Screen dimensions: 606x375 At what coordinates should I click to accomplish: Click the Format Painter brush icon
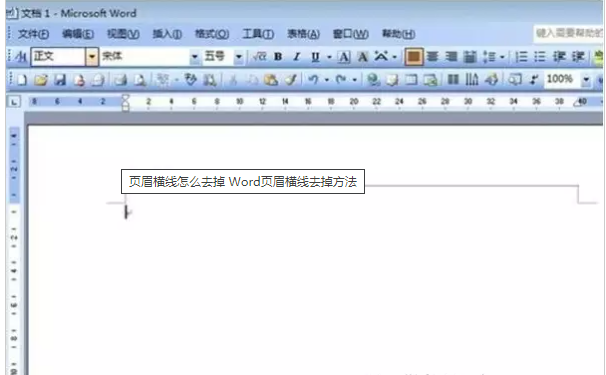[x=291, y=80]
